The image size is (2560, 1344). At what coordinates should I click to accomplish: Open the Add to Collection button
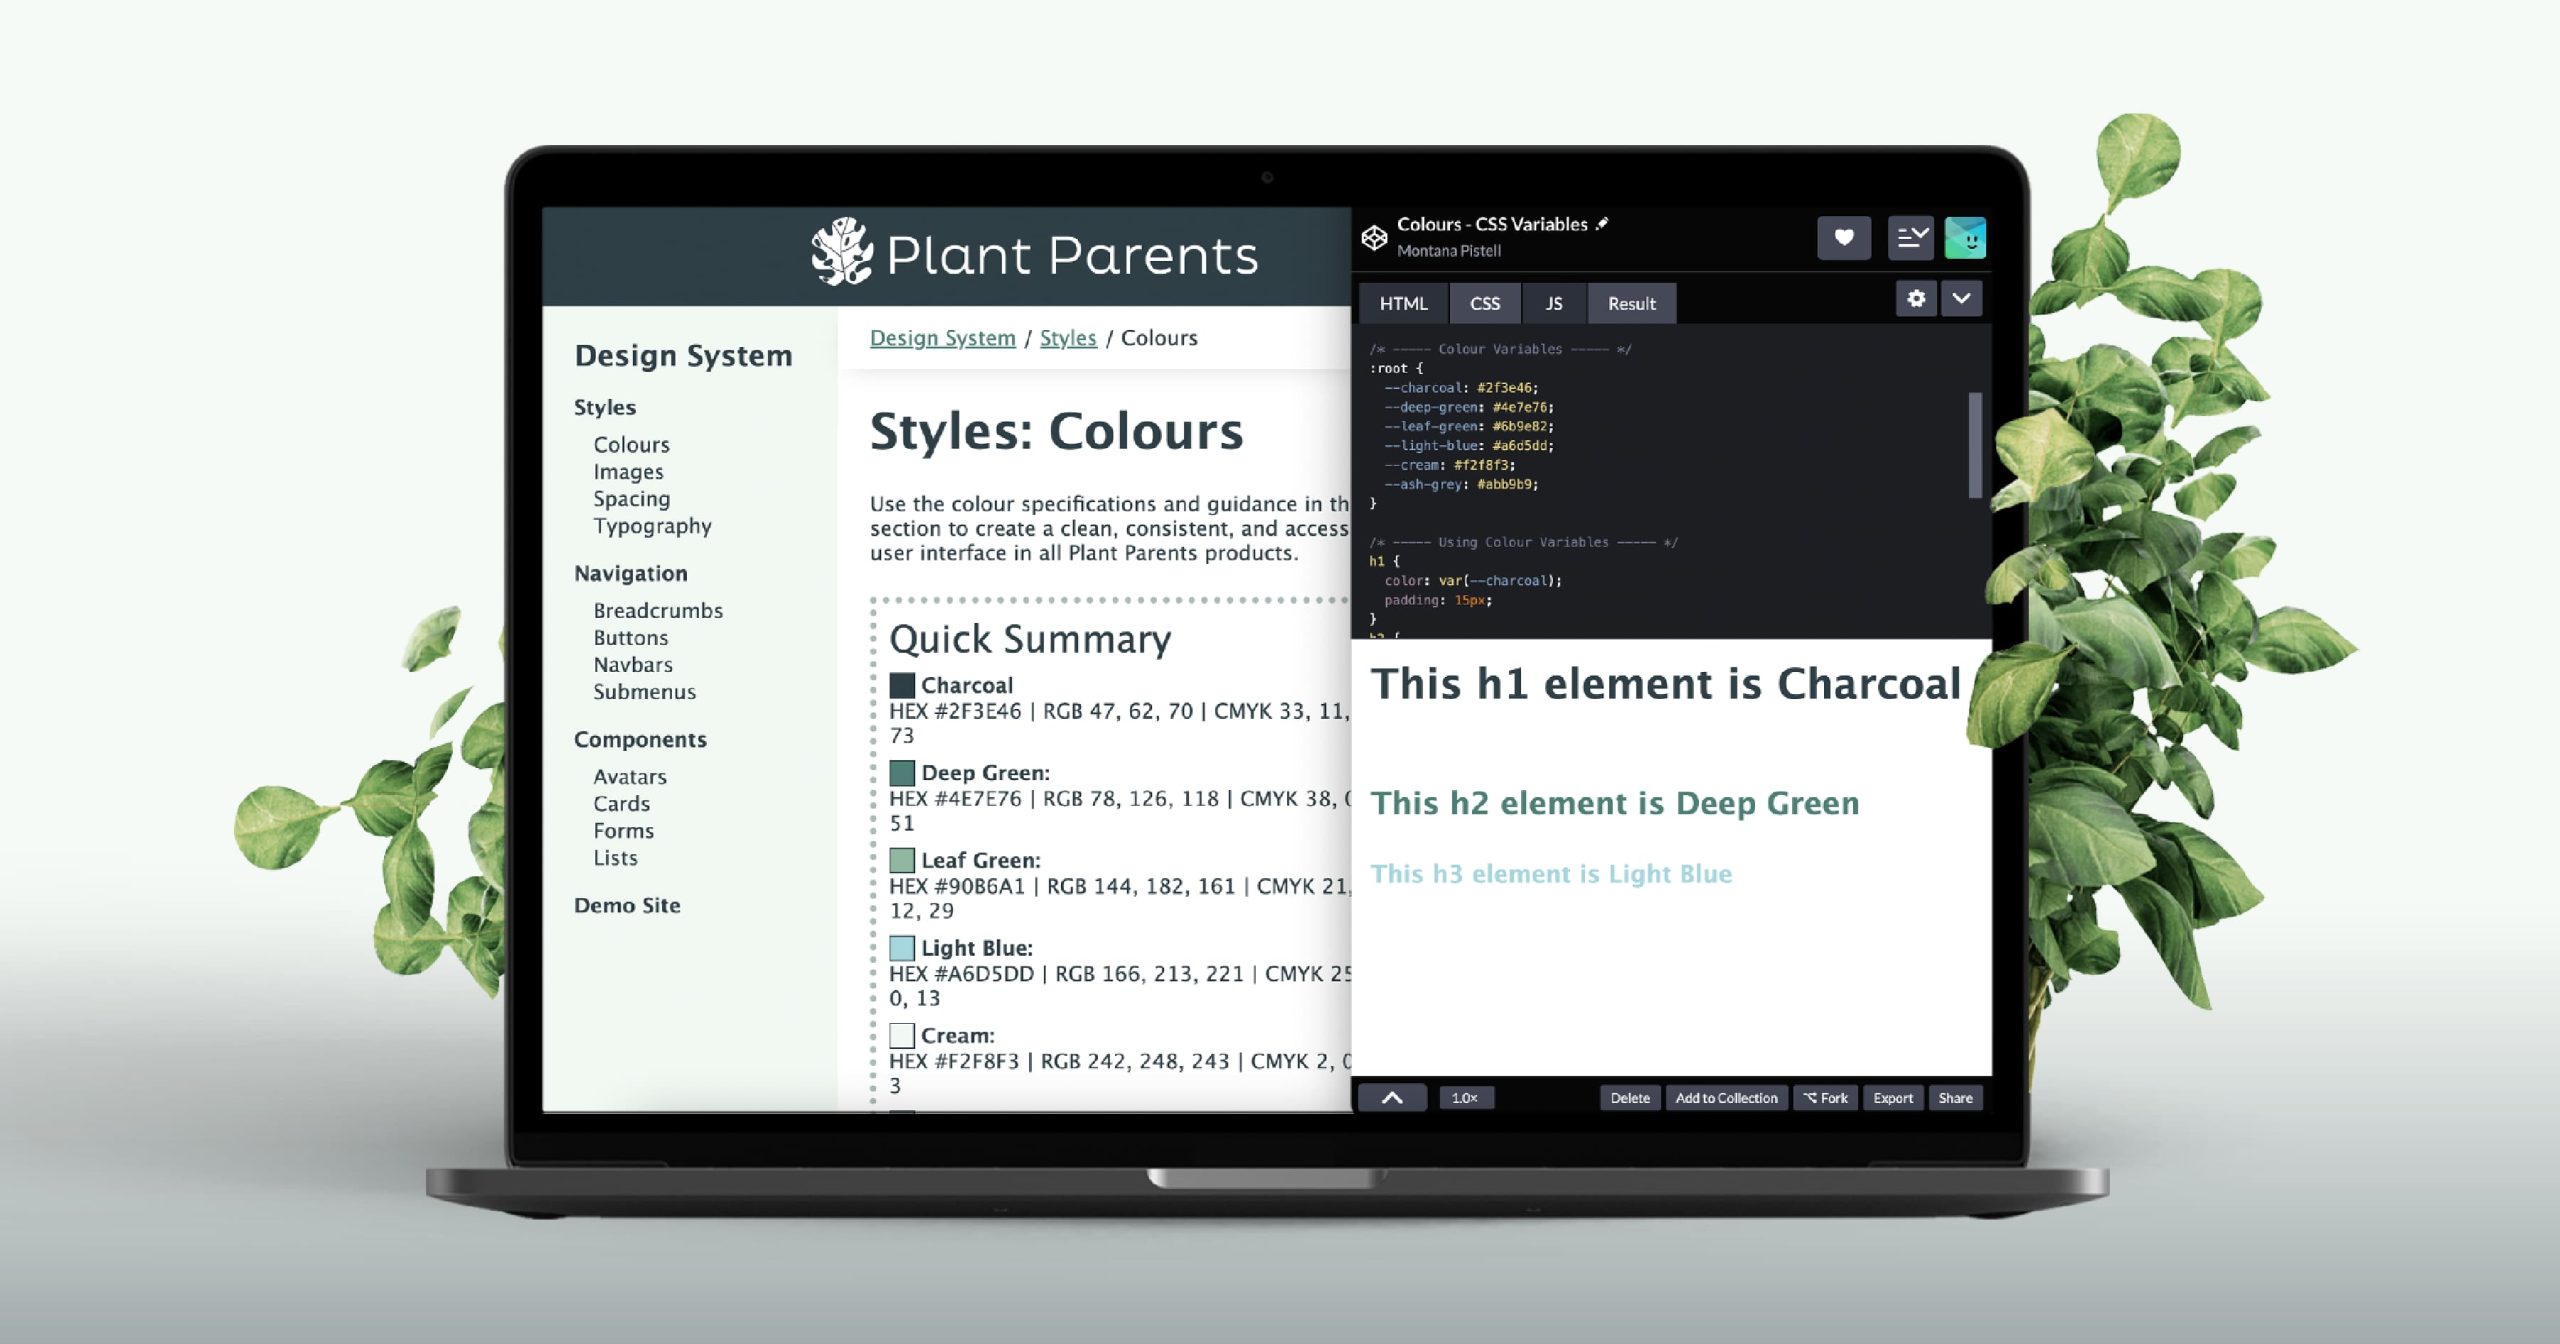coord(1725,1097)
